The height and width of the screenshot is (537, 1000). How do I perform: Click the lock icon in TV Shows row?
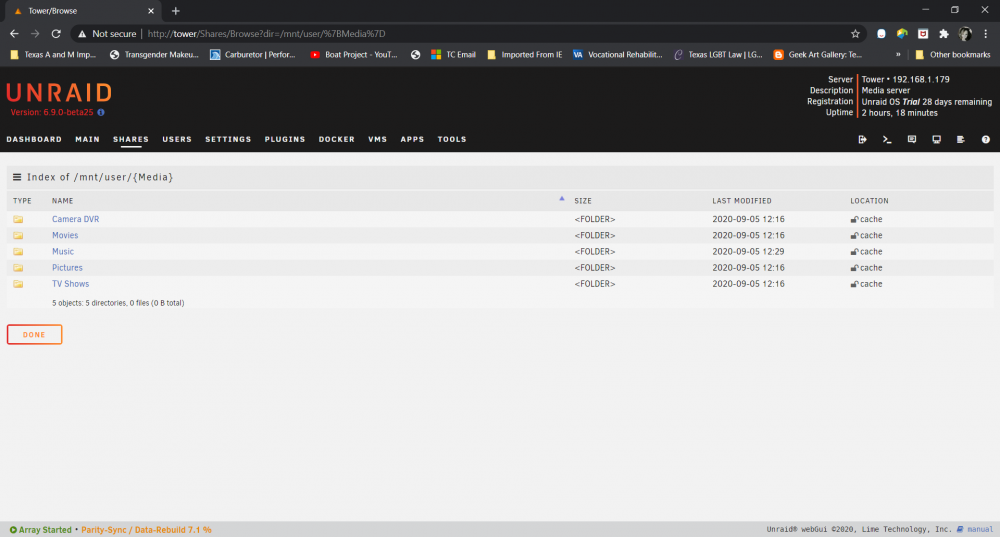(854, 284)
